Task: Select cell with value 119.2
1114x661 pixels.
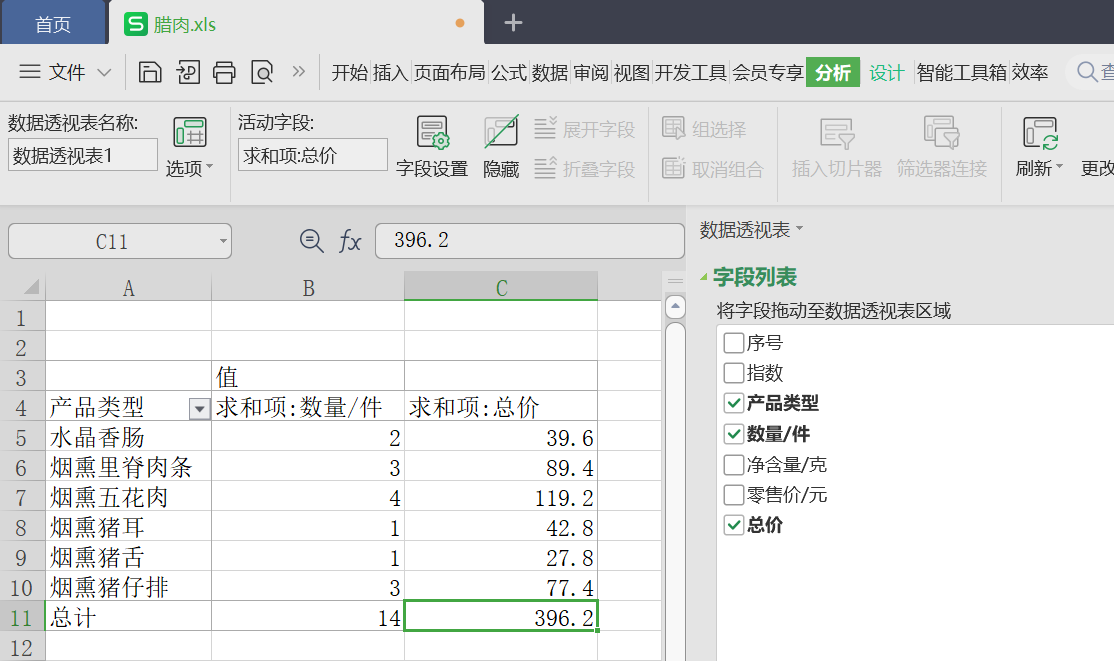Action: click(501, 497)
